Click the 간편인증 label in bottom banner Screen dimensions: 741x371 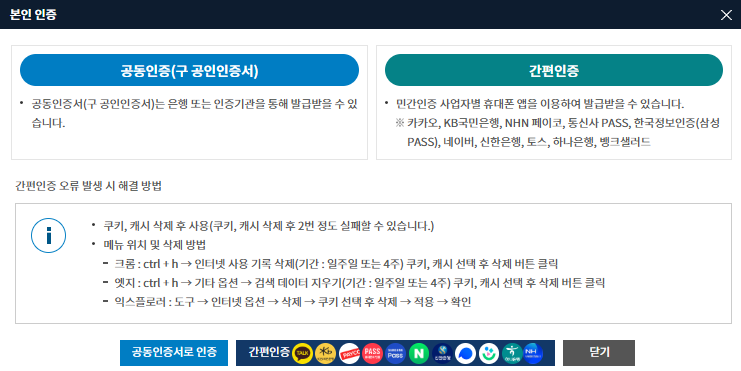click(x=269, y=352)
